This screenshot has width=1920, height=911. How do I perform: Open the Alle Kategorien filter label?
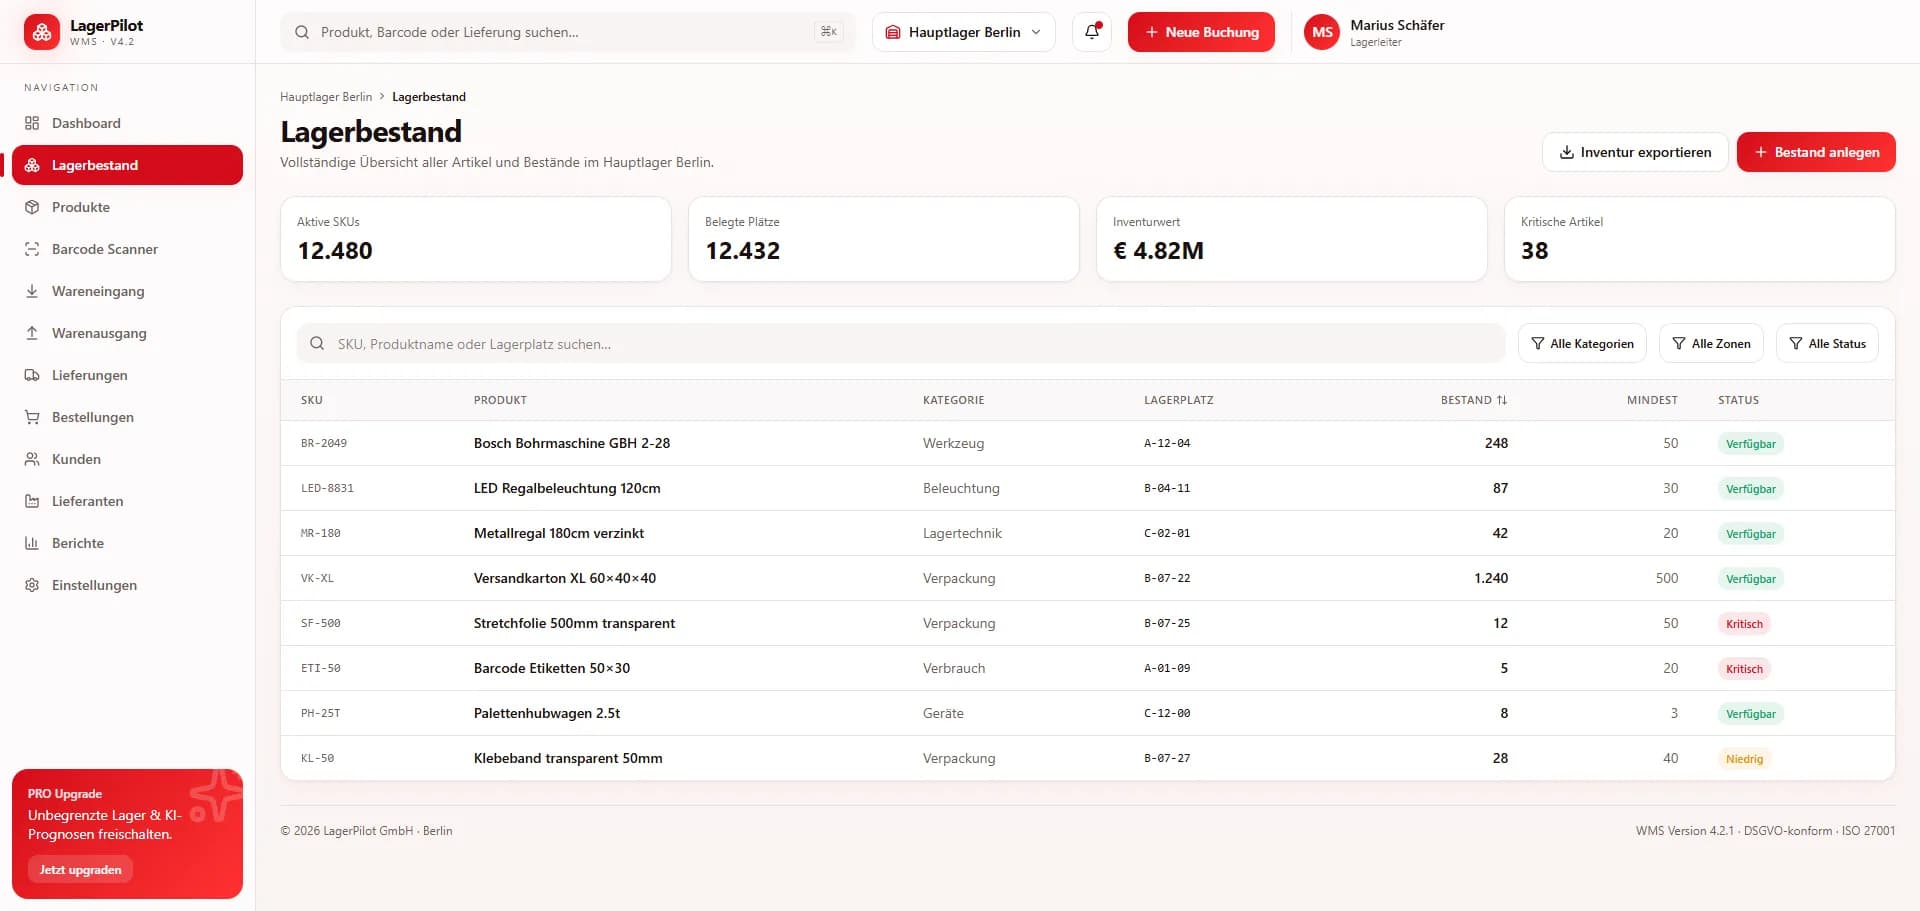(1592, 343)
